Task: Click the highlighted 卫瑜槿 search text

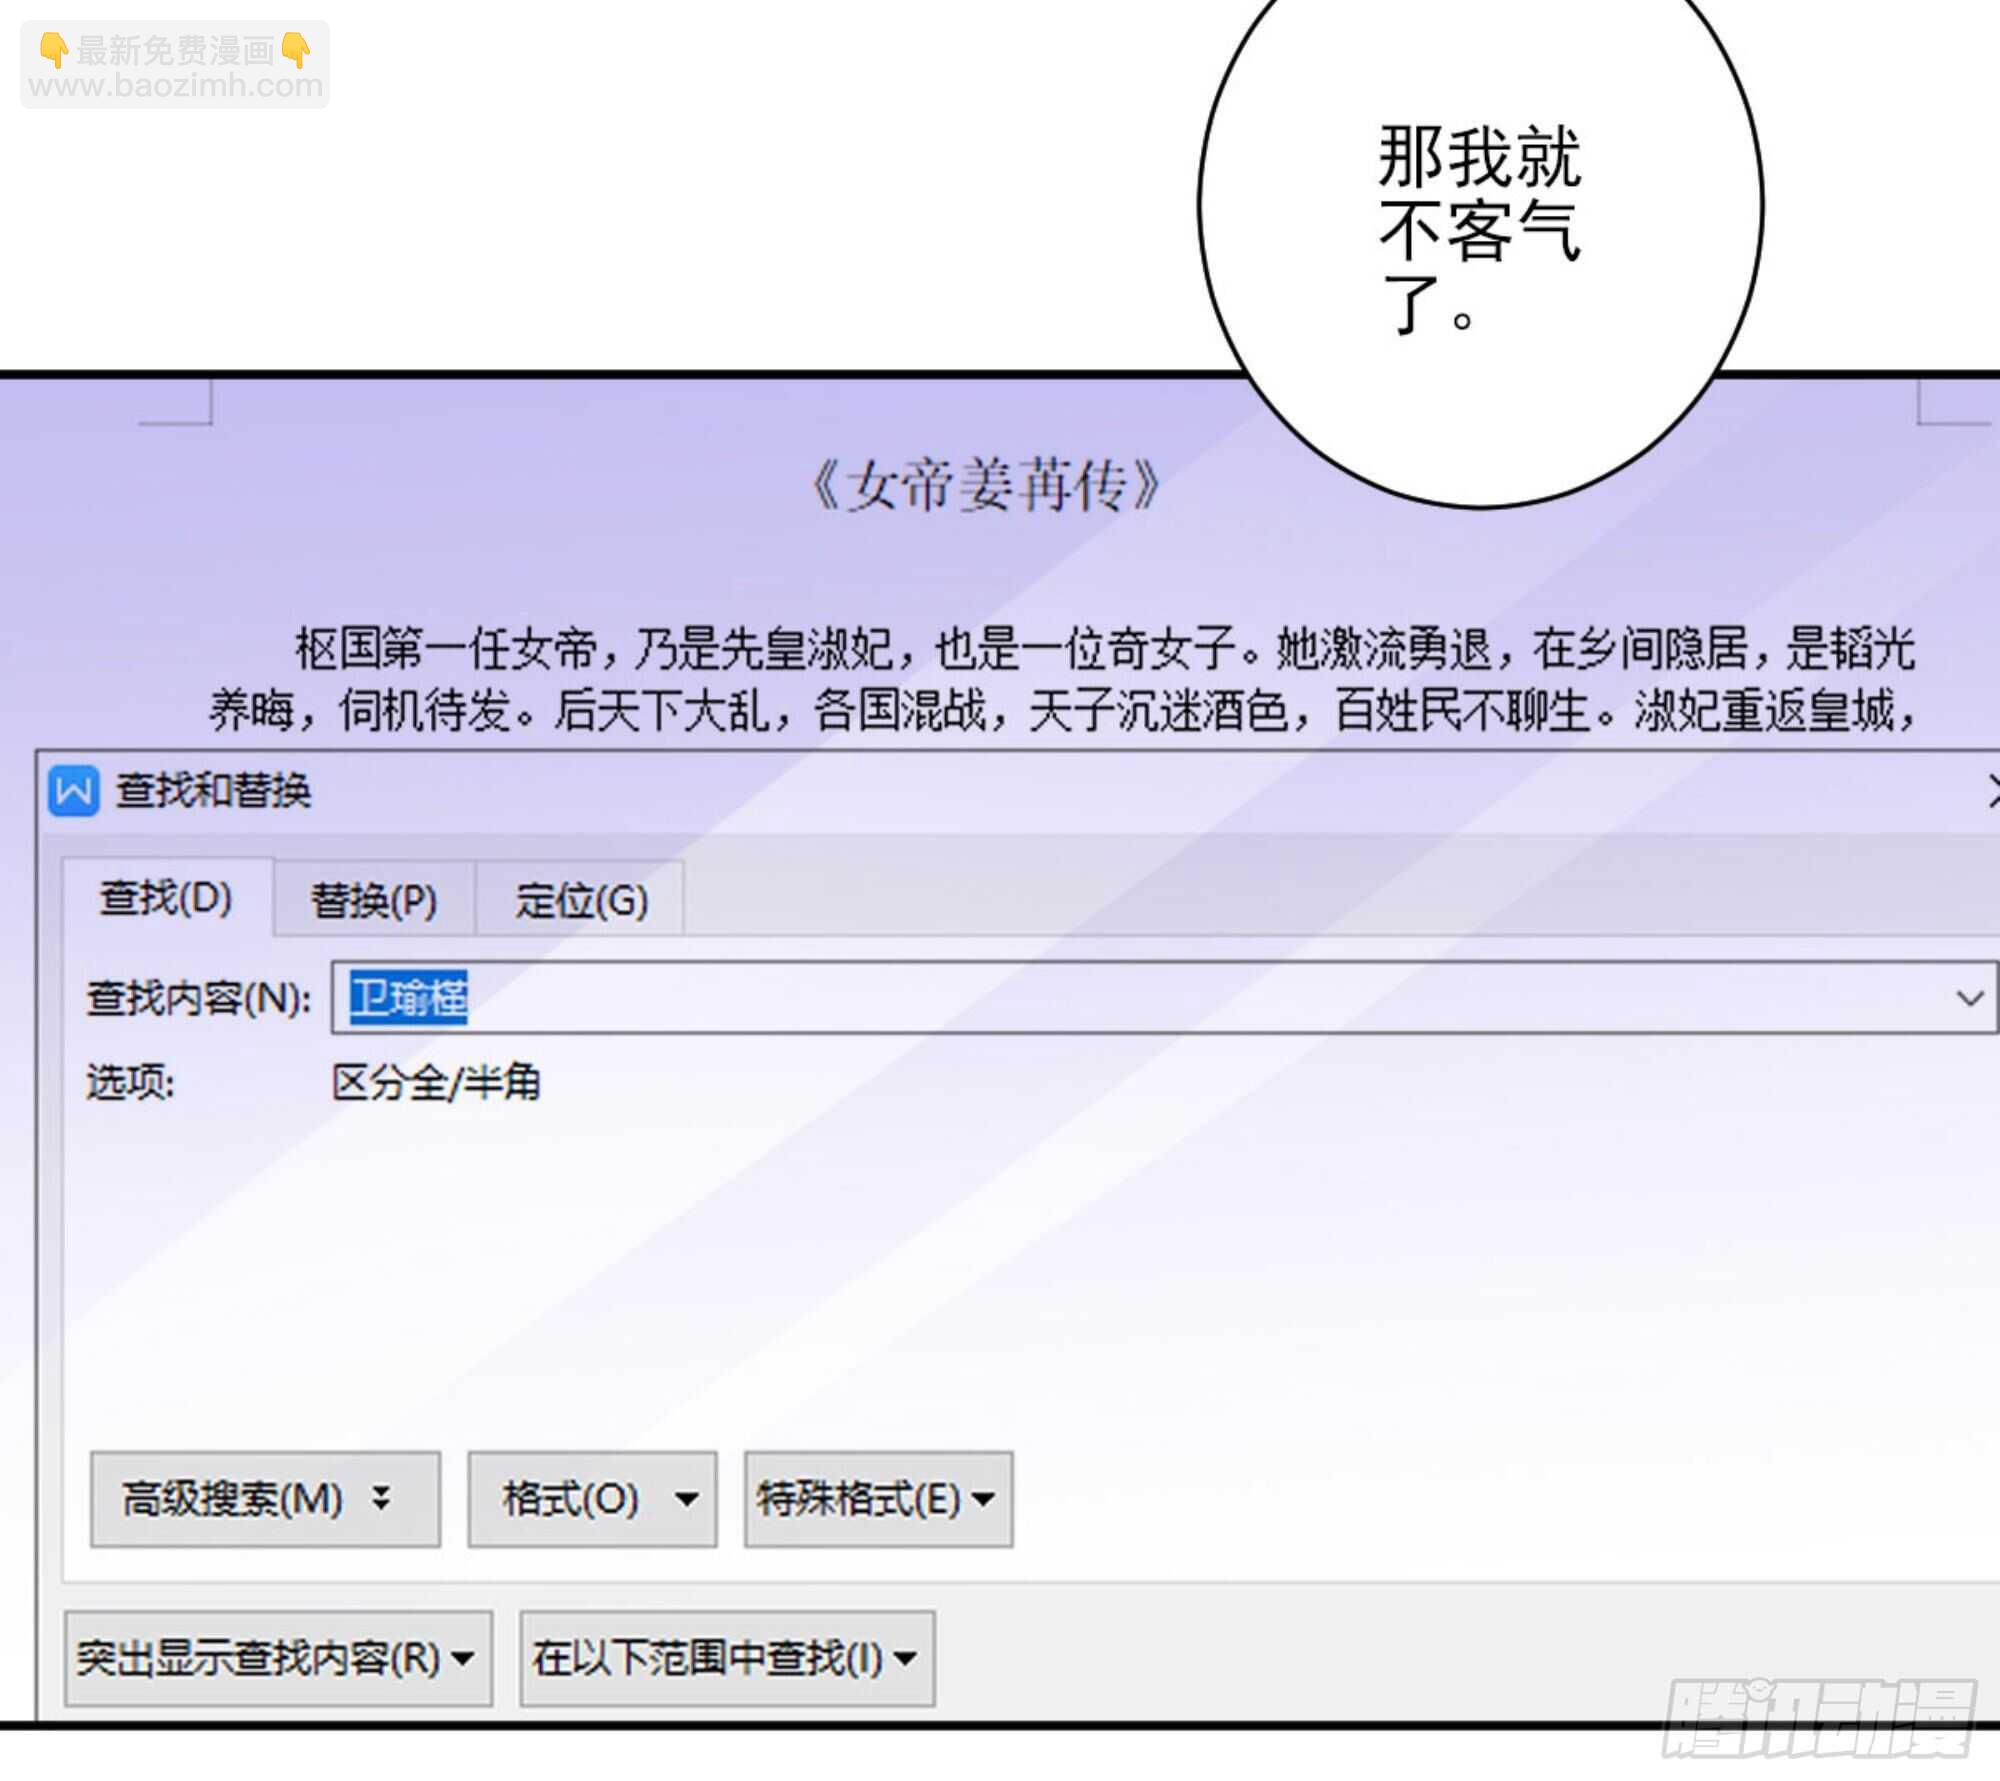Action: (408, 997)
